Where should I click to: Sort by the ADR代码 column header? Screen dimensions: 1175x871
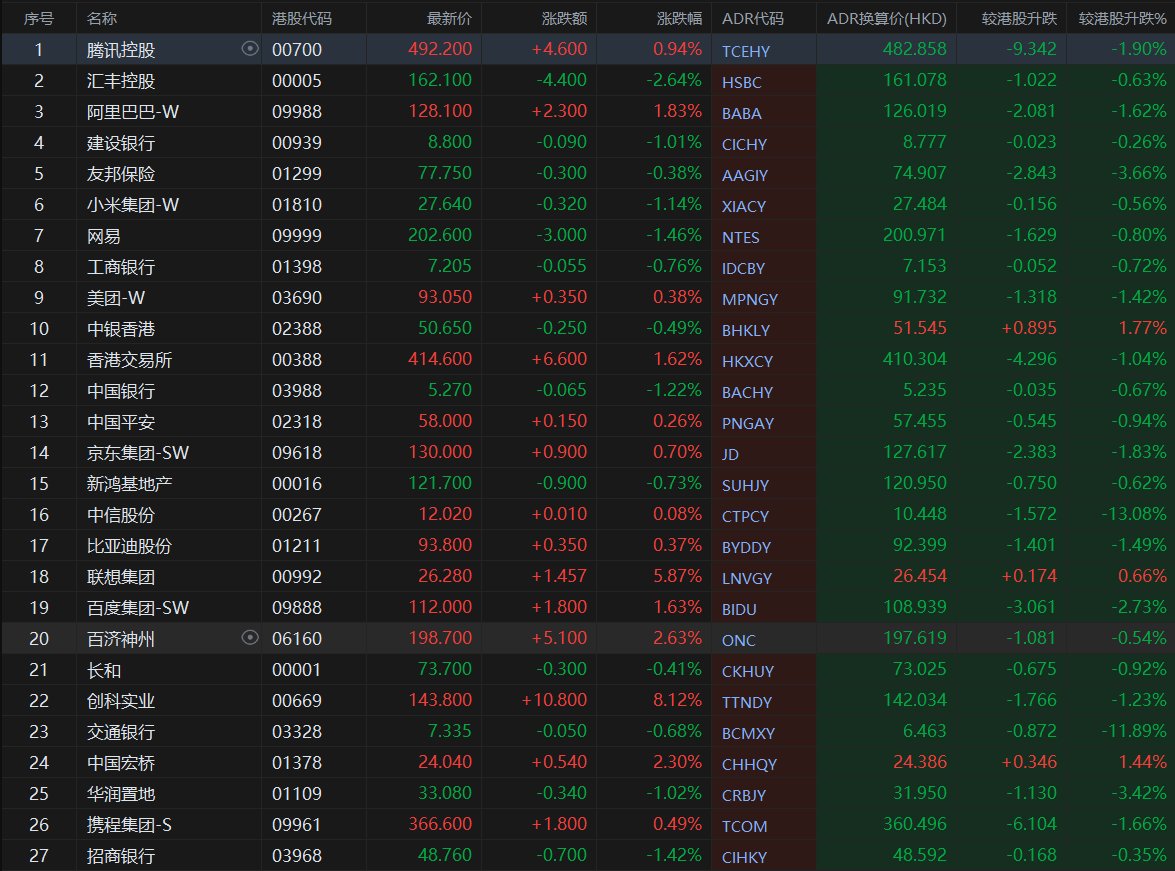[752, 18]
